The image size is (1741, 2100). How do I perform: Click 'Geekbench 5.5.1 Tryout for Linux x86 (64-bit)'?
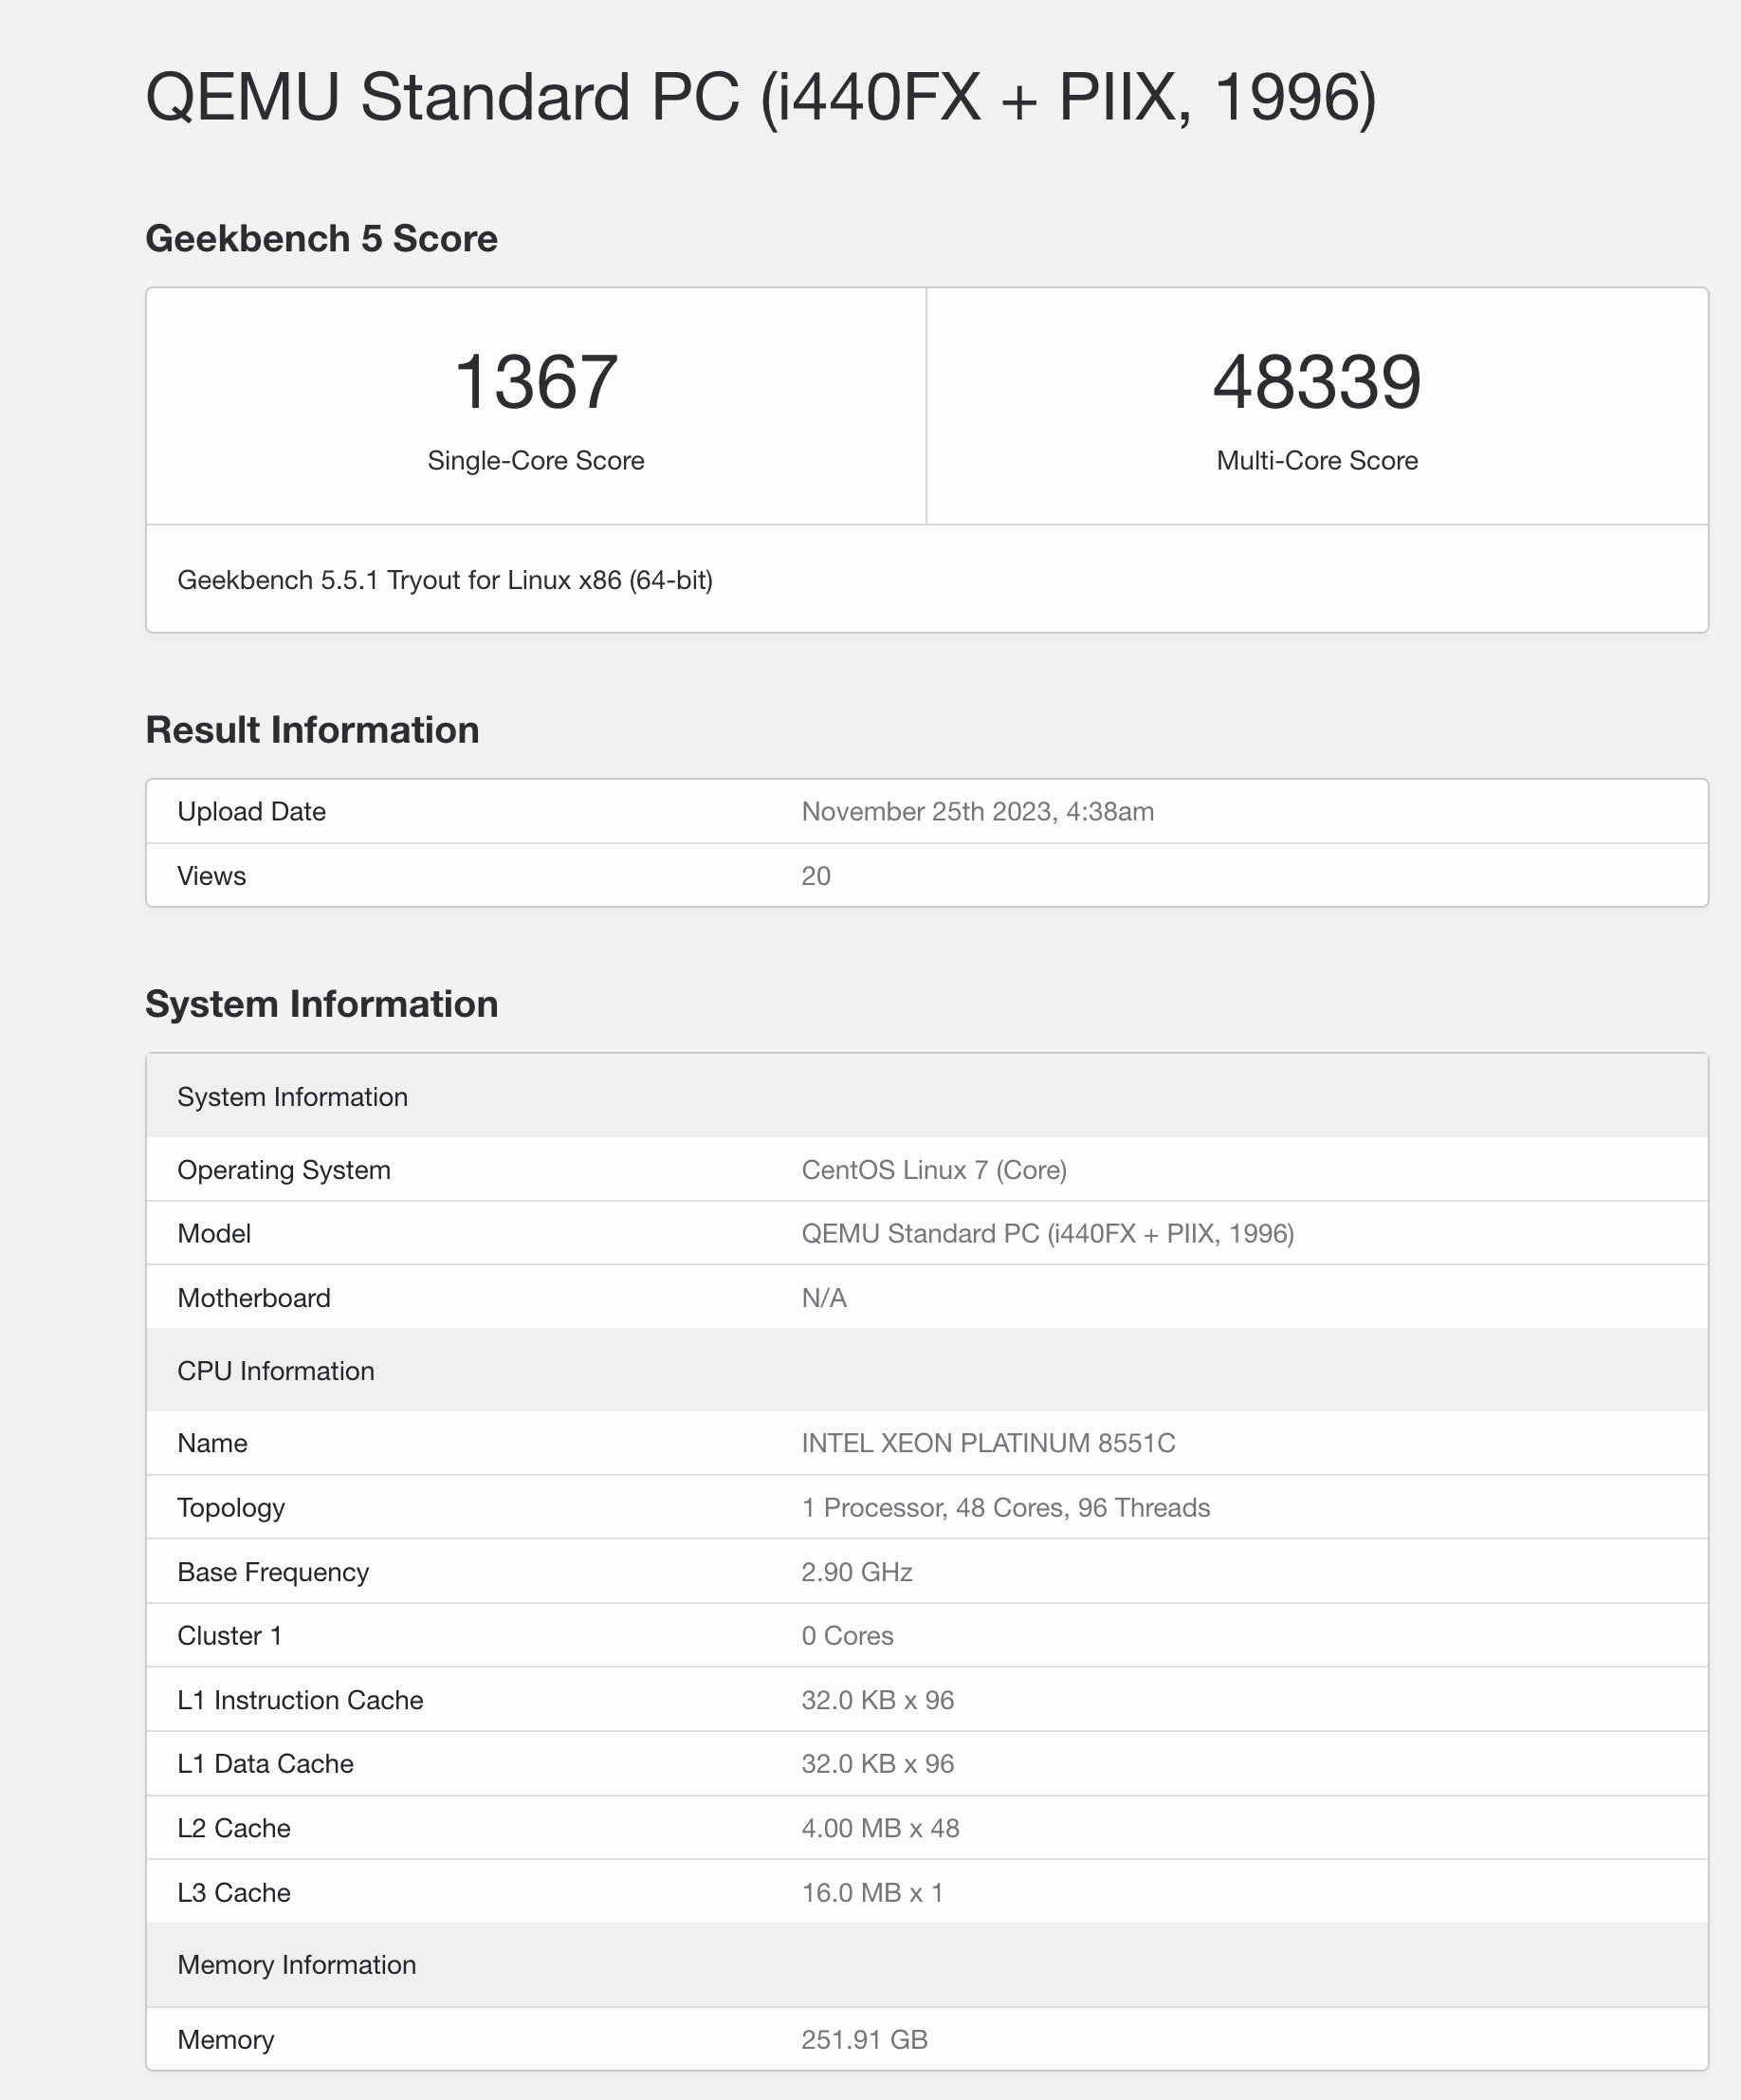[445, 580]
